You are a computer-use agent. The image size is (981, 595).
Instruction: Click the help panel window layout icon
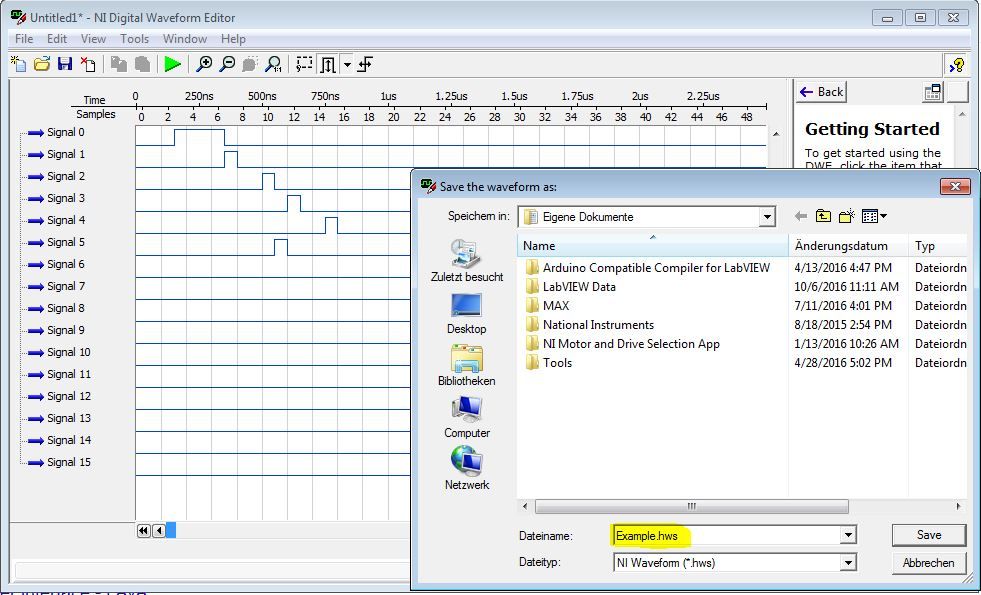(x=932, y=92)
